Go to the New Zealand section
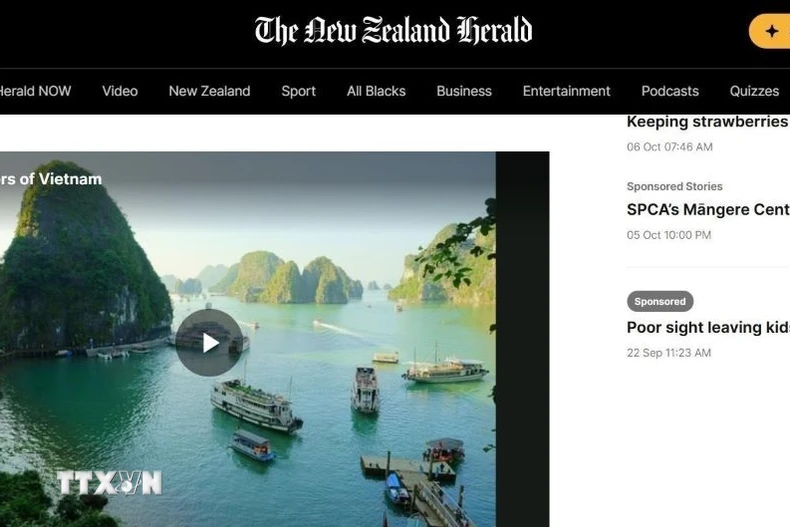790x527 pixels. pos(210,91)
